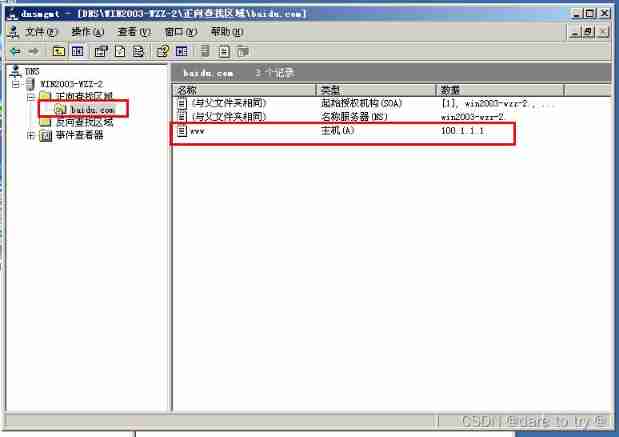Go back using the green Back arrow
Viewport: 619px width, 437px height.
pos(16,51)
